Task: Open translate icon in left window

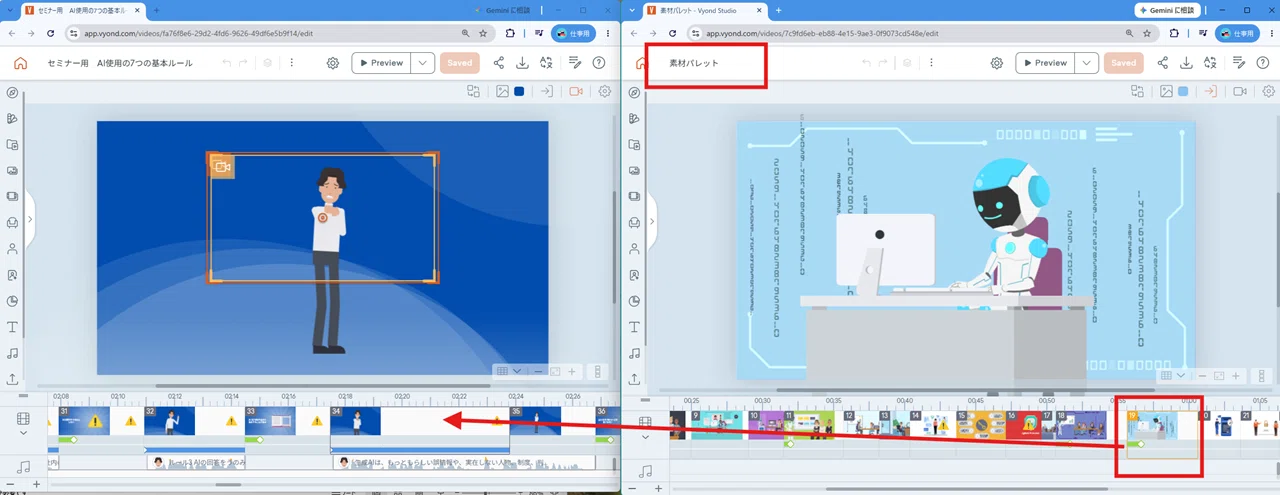Action: point(546,63)
